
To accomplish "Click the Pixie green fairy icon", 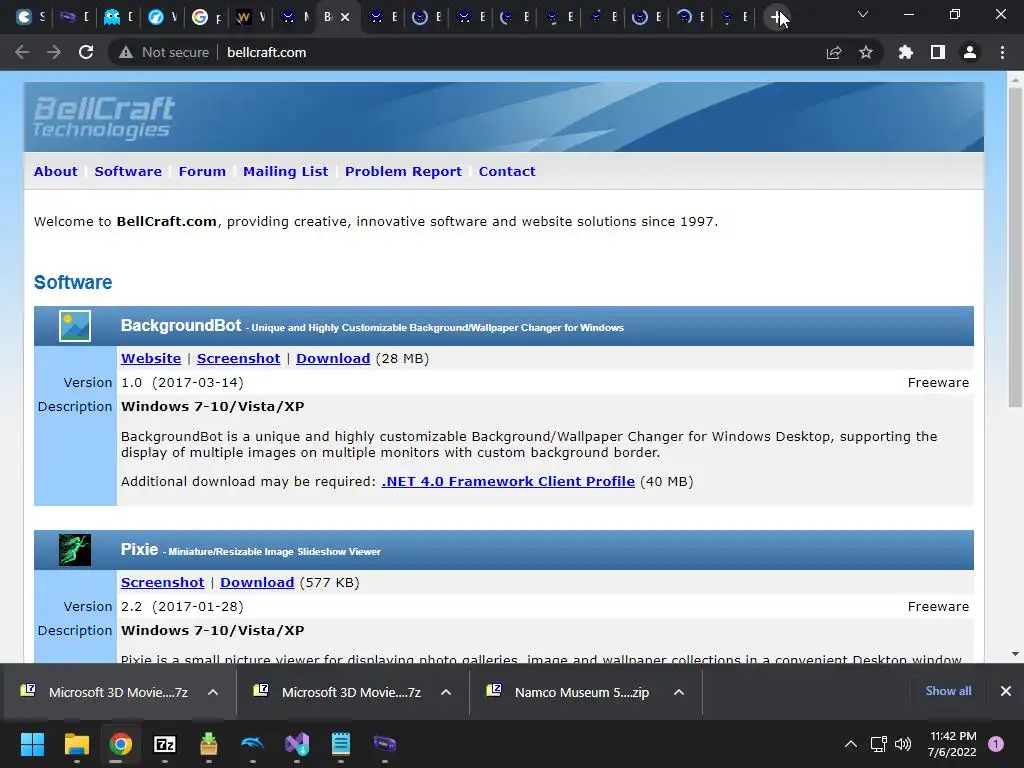I will pos(75,550).
